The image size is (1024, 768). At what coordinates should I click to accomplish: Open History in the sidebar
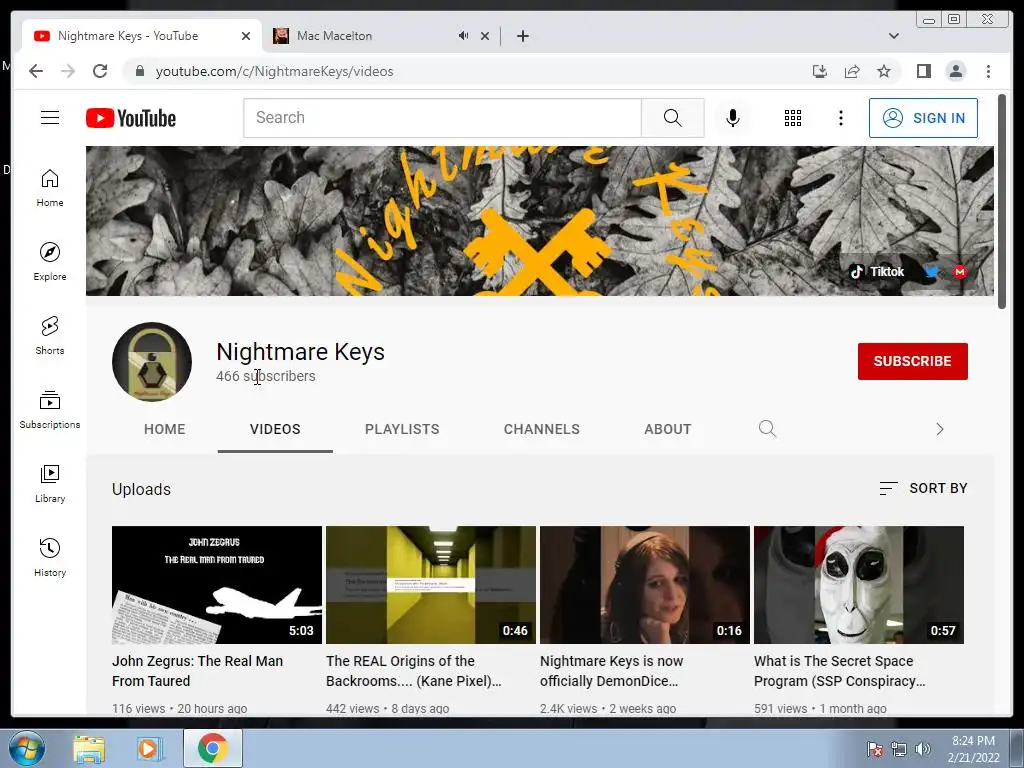[x=50, y=557]
